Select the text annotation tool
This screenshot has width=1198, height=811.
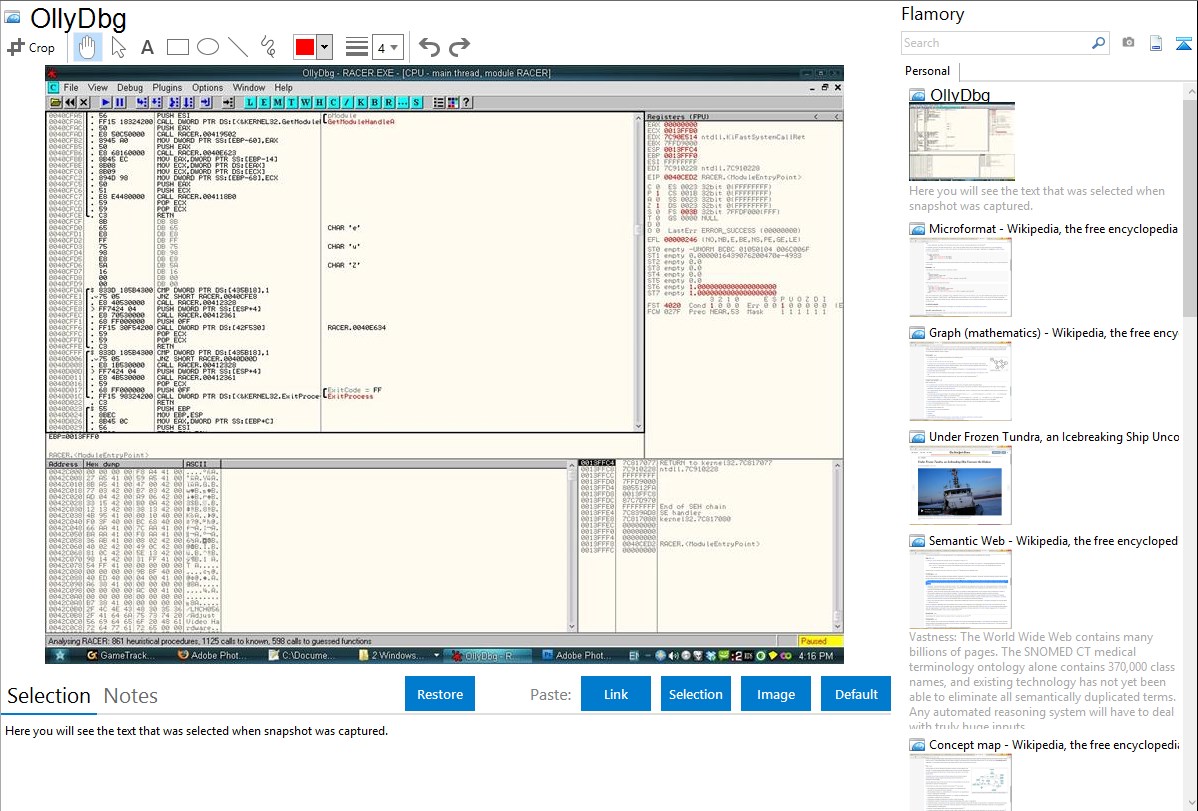[x=147, y=47]
